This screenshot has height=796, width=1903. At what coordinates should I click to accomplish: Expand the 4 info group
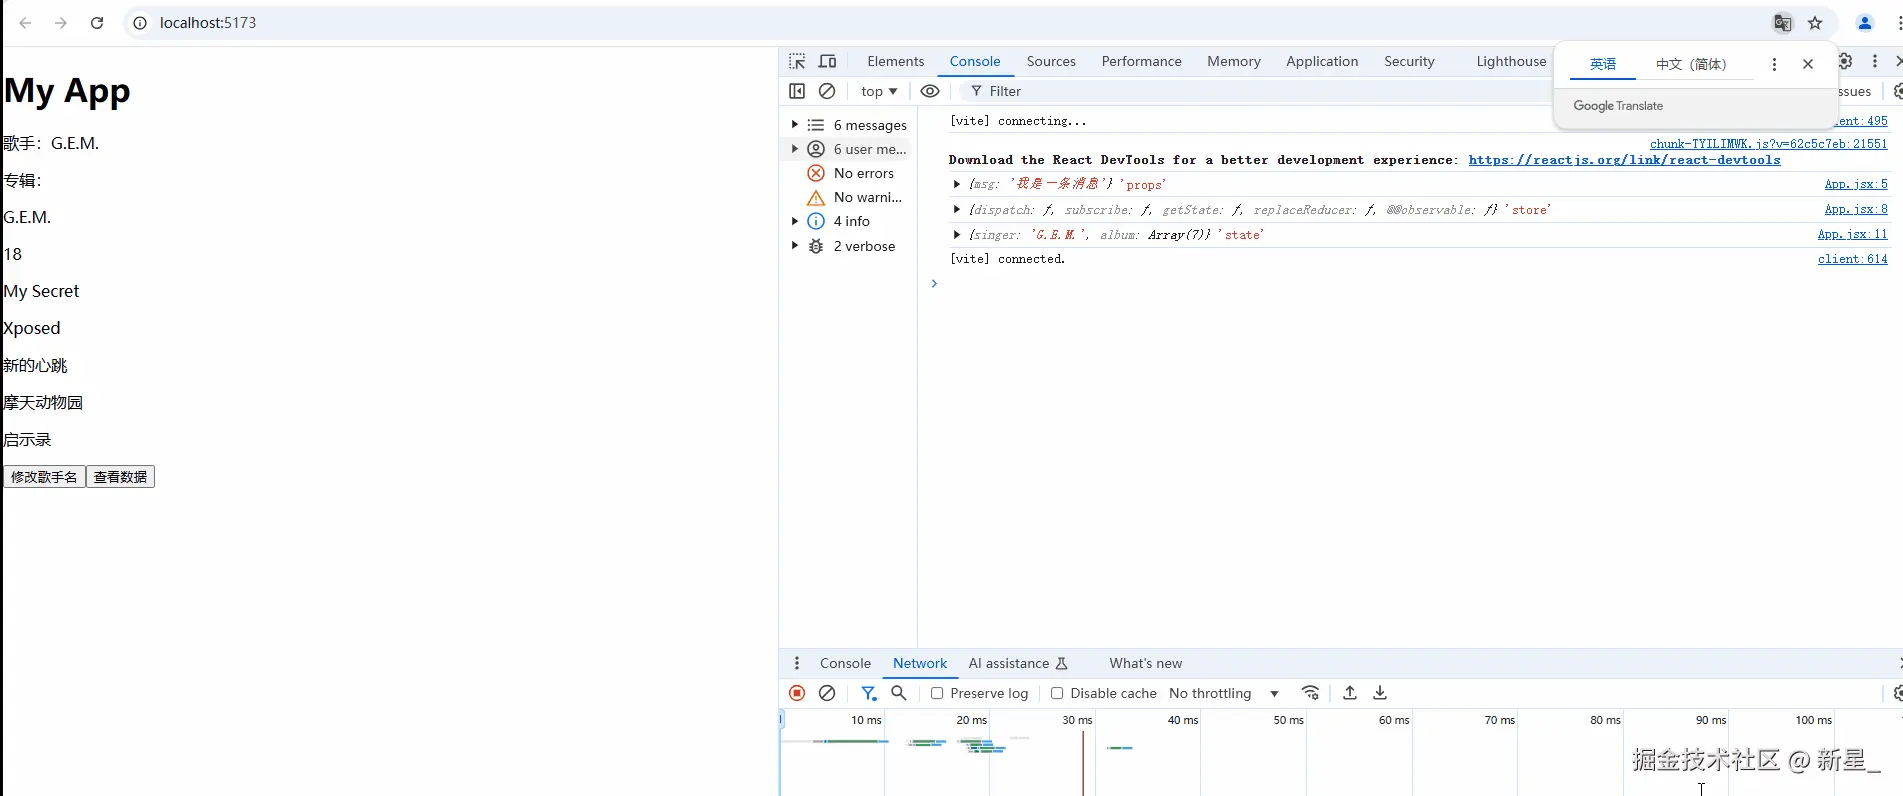pos(795,221)
